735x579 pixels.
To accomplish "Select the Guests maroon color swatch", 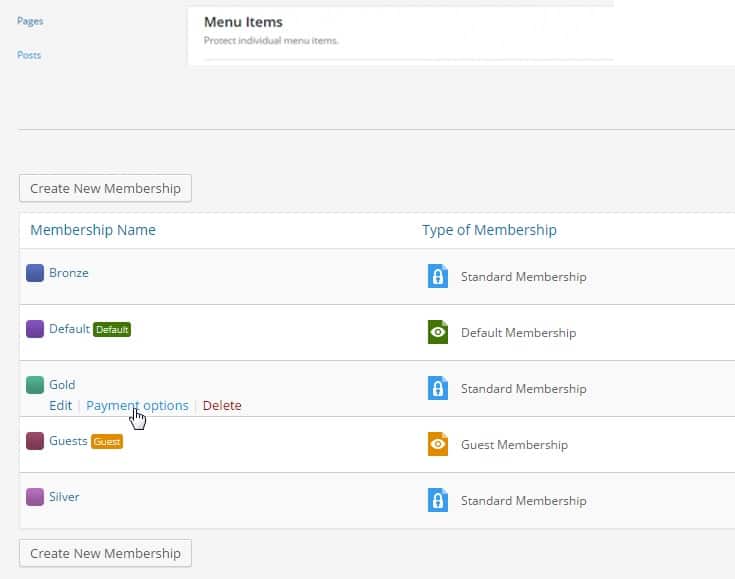I will 35,441.
